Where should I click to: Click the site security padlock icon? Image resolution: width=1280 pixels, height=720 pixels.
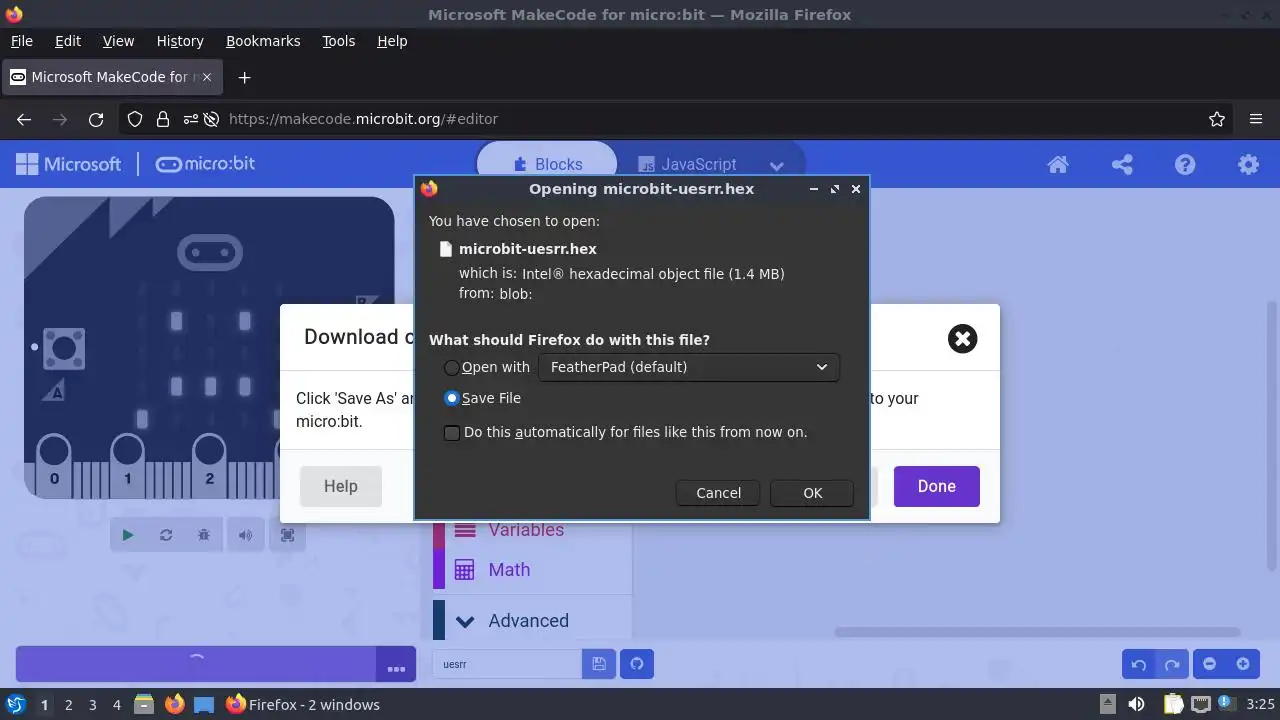click(163, 119)
